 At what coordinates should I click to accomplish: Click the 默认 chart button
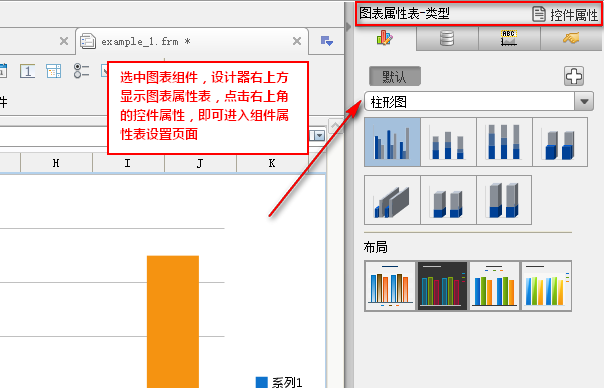(394, 76)
